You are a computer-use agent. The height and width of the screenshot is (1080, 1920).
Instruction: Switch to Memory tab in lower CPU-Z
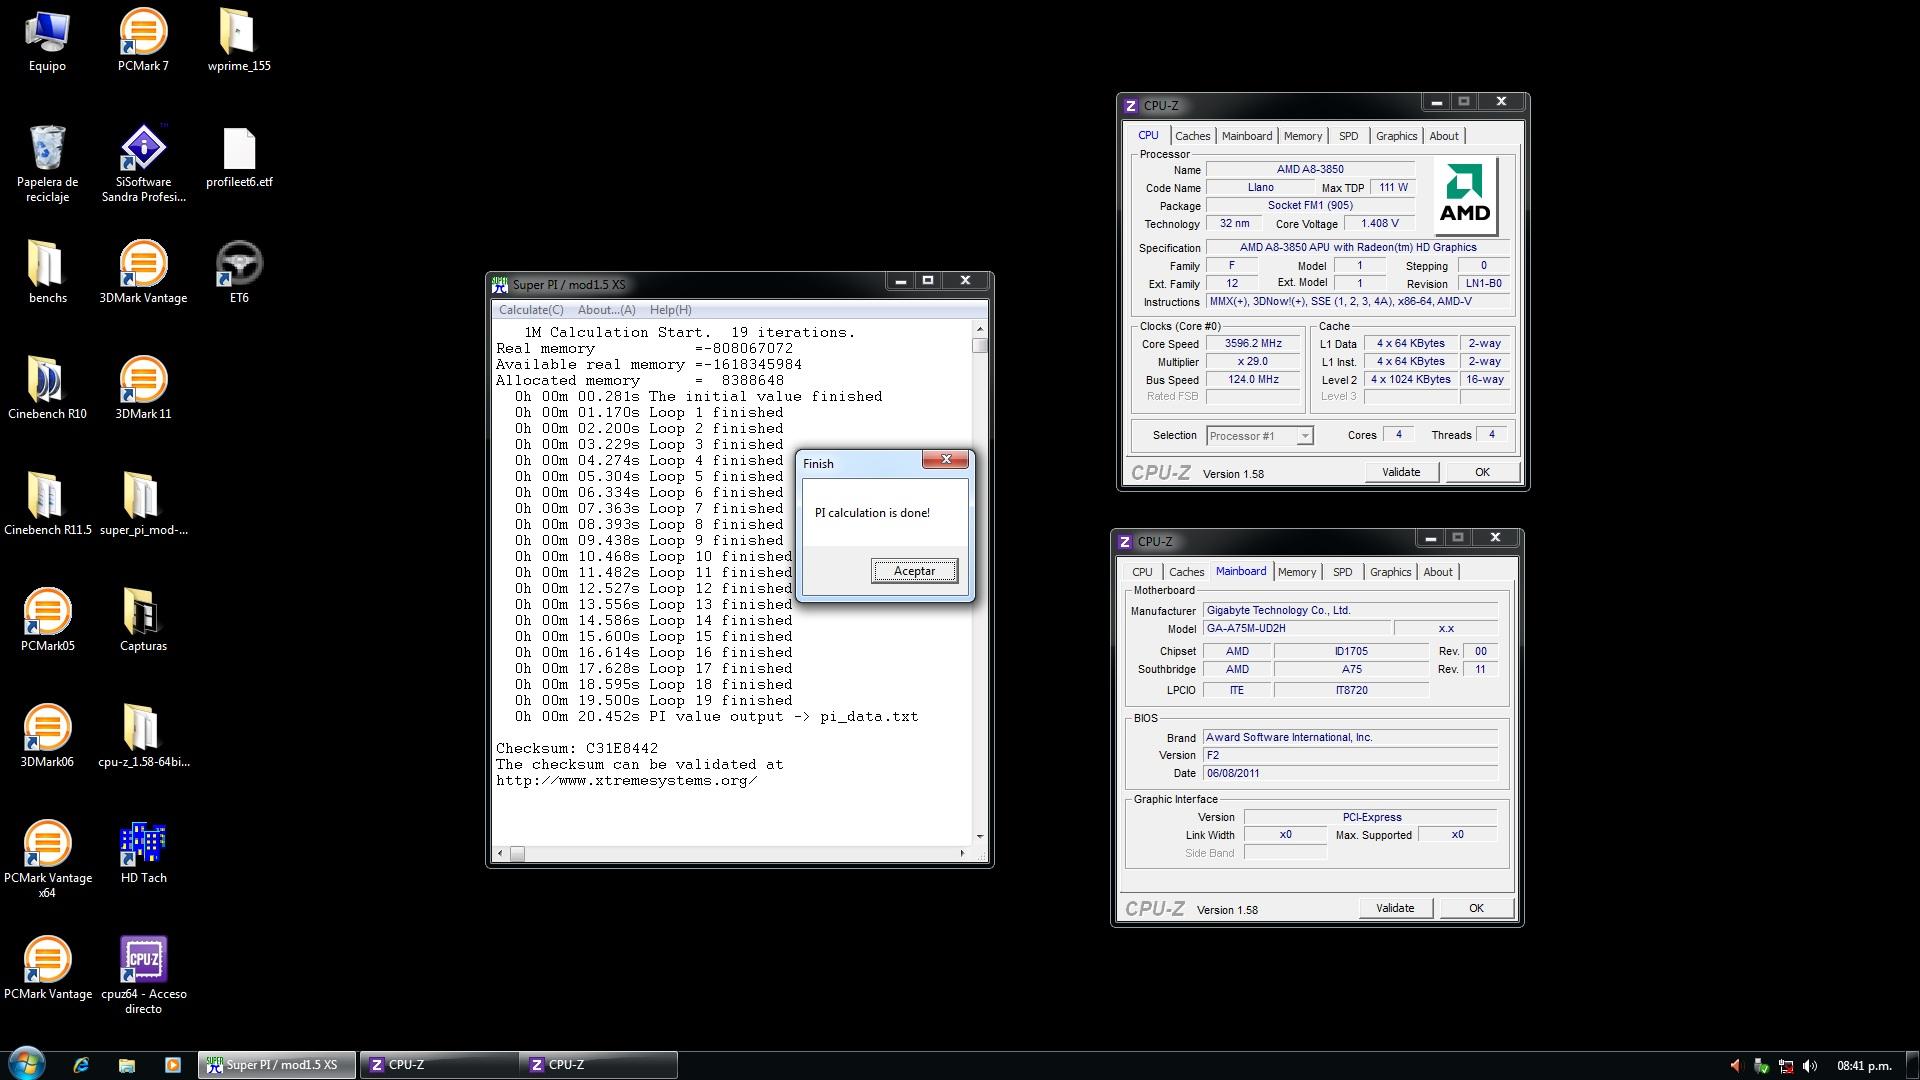click(1297, 572)
